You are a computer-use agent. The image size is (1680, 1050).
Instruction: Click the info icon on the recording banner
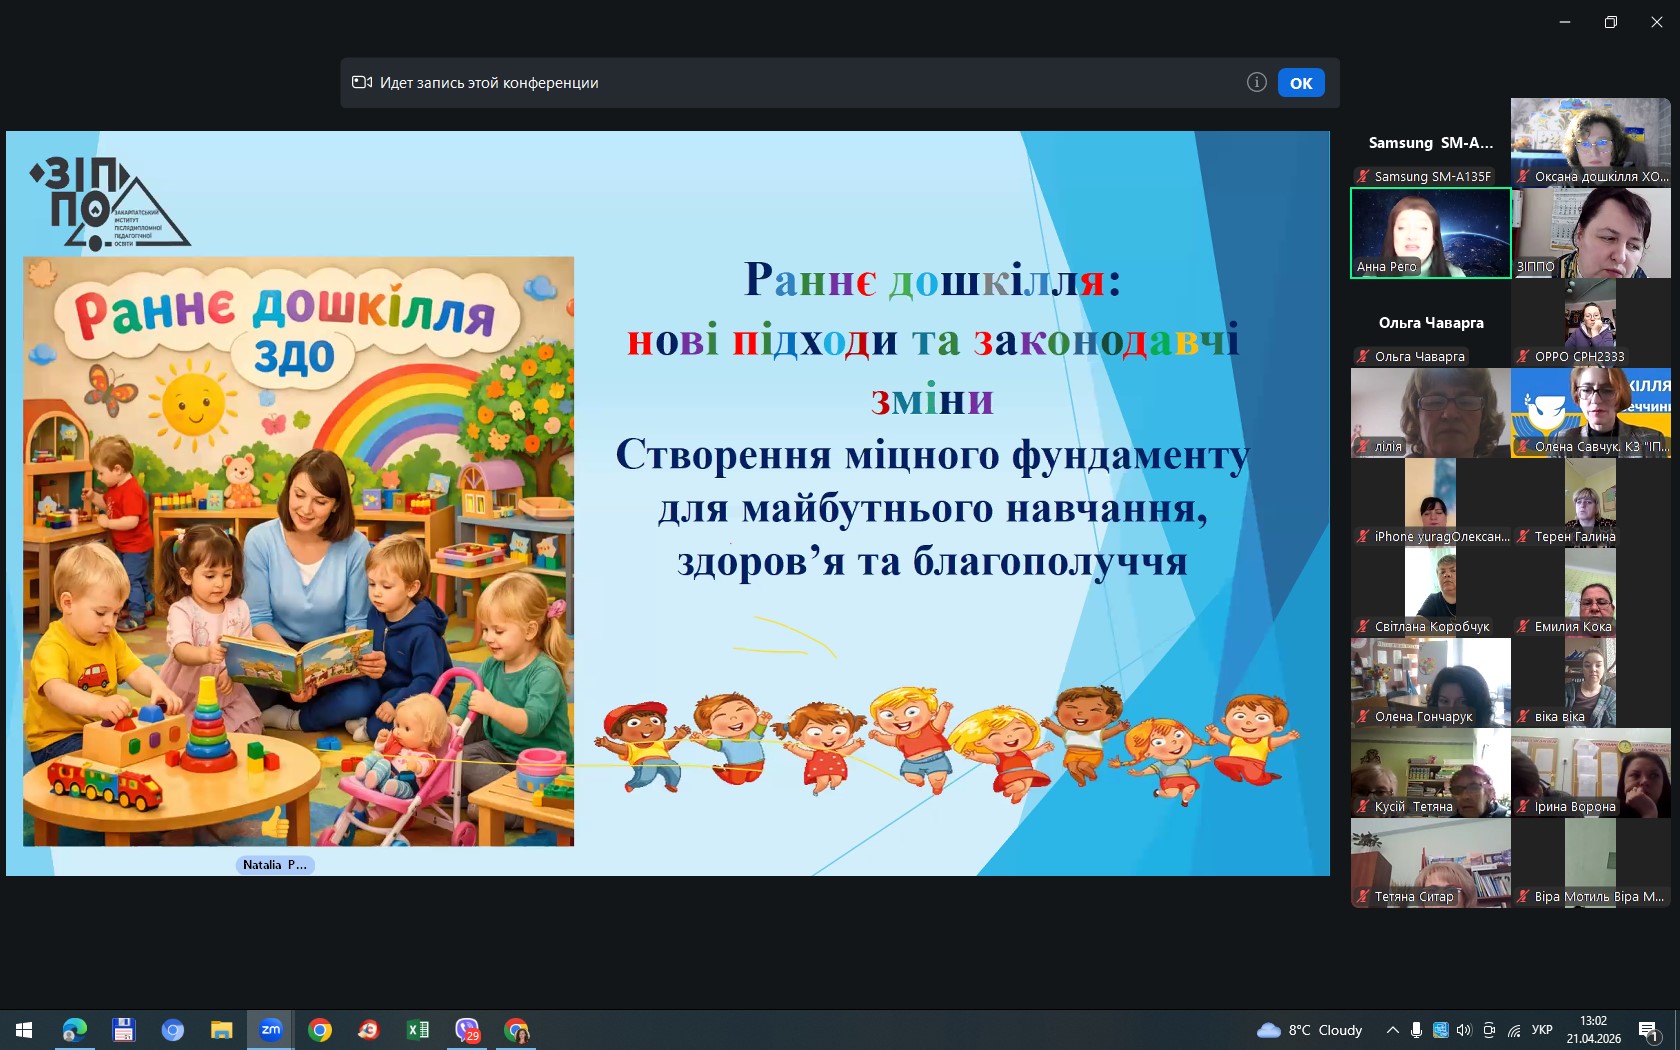point(1256,82)
